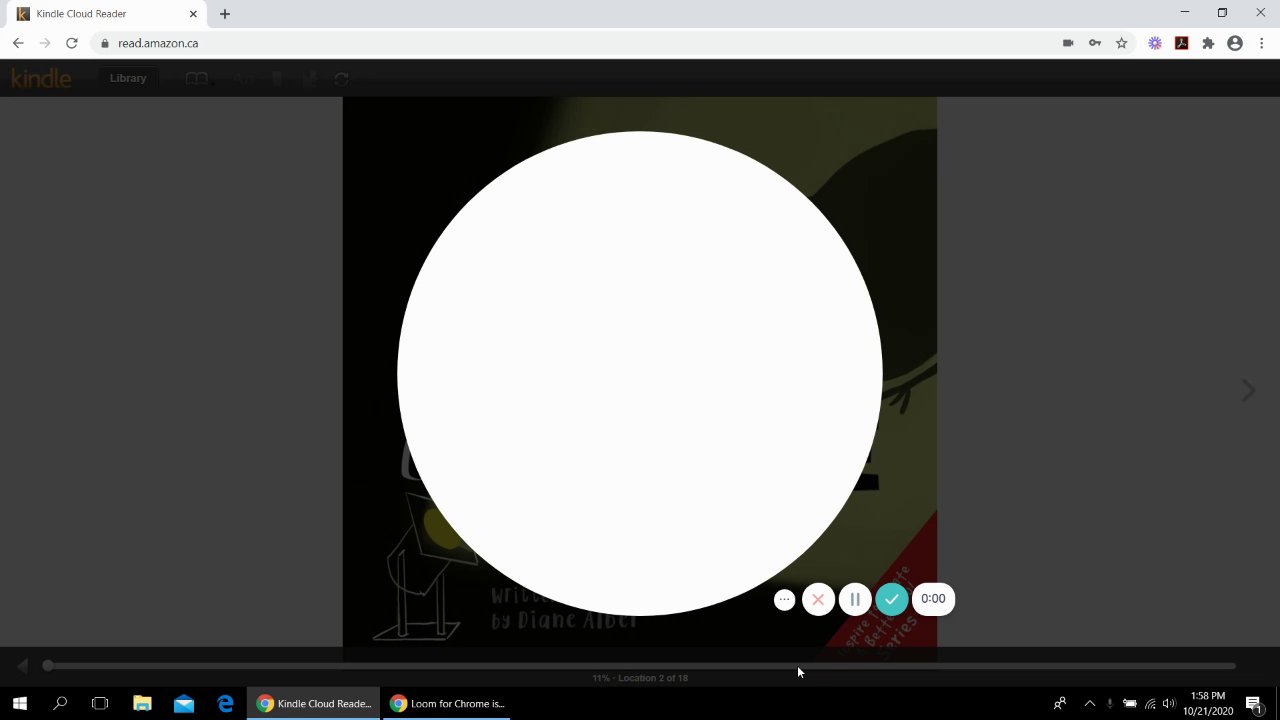Screen dimensions: 1280x720
Task: Click the book cover page
Action: (640, 378)
